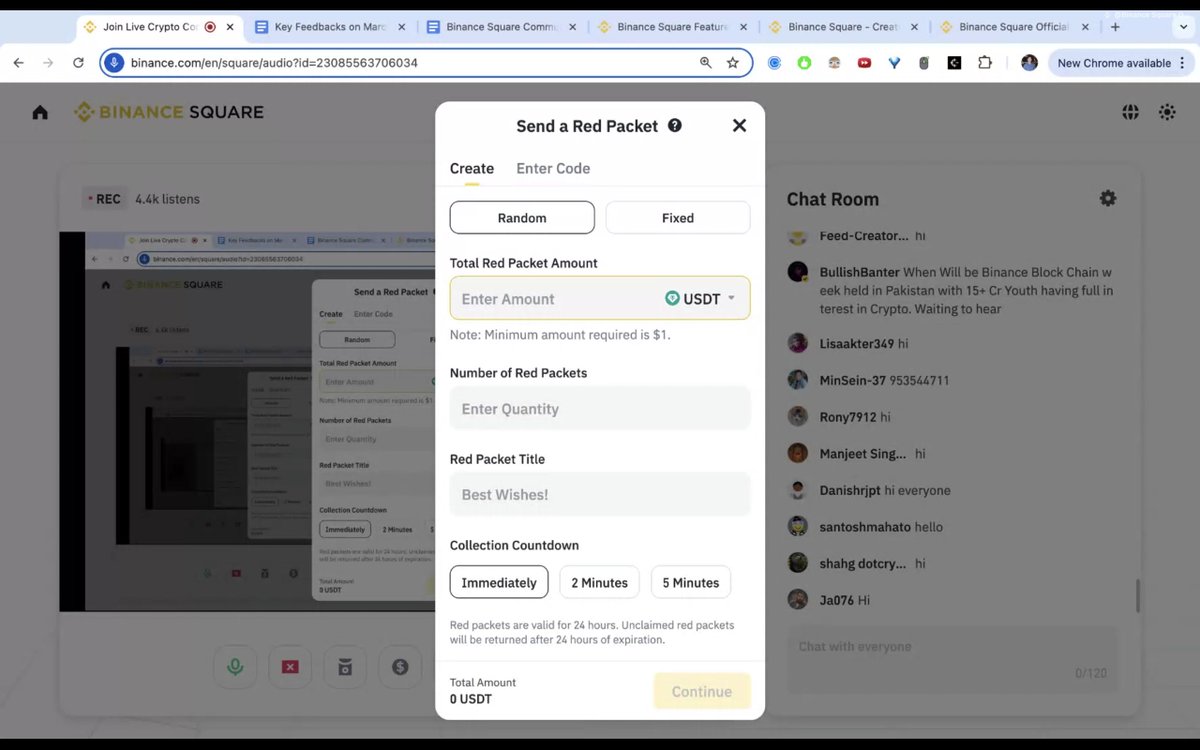Screen dimensions: 1200x750
Task: Open the Binance Square Feature browser tab
Action: click(673, 27)
